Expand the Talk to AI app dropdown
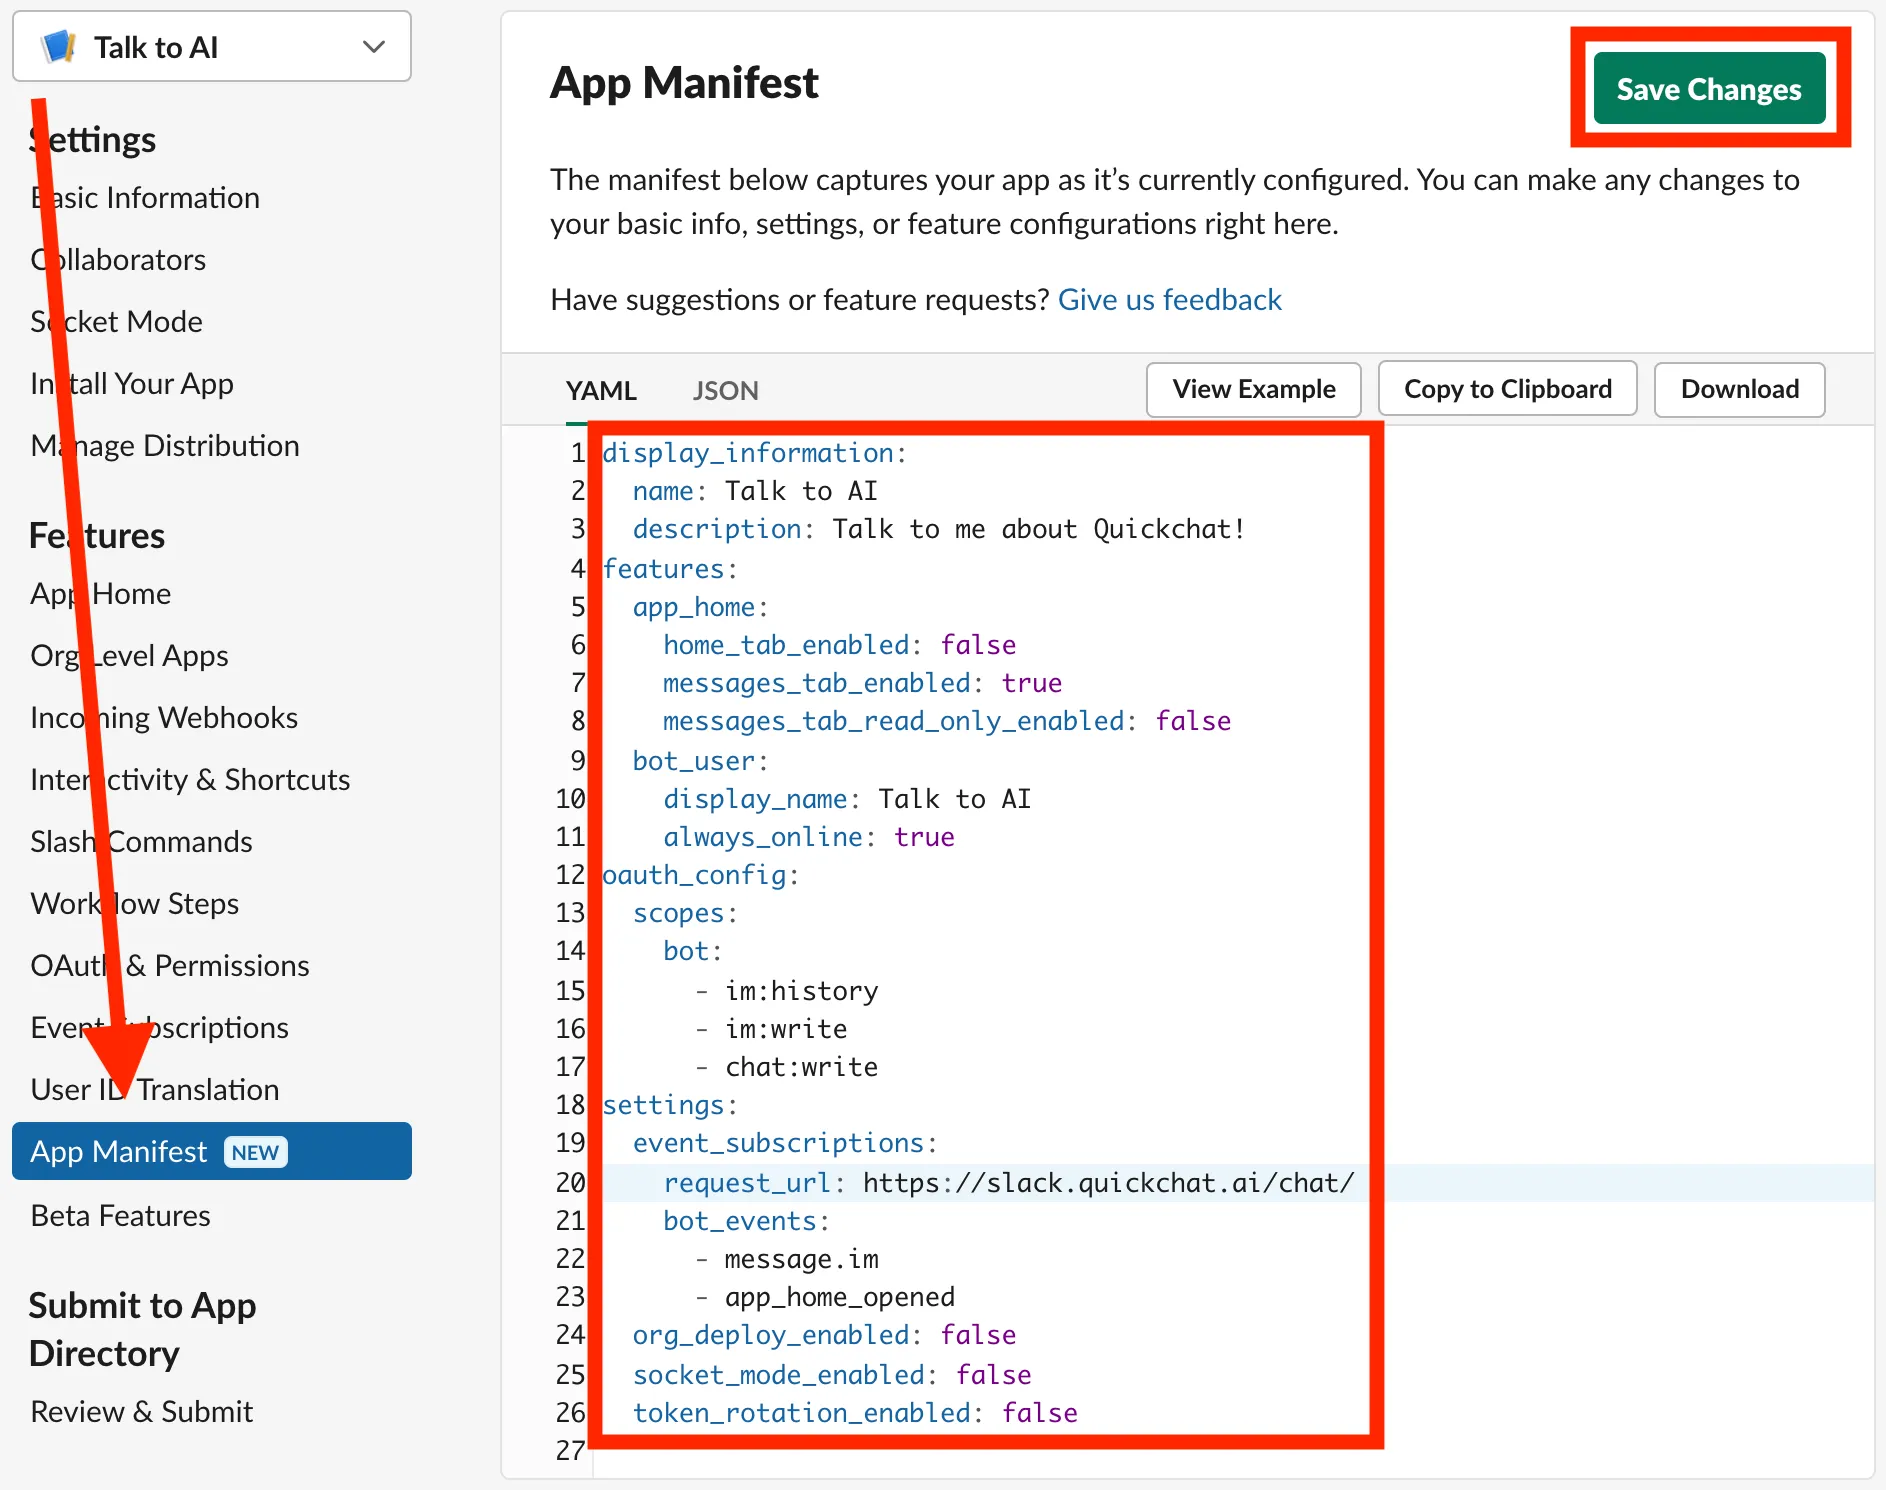1886x1490 pixels. 373,47
